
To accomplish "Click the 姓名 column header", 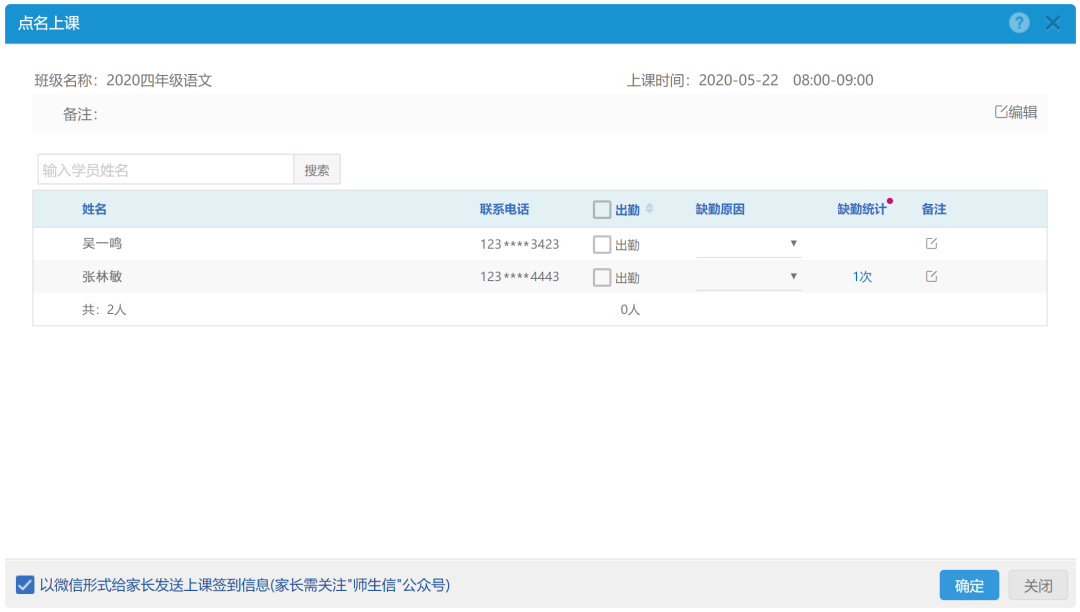I will tap(94, 210).
